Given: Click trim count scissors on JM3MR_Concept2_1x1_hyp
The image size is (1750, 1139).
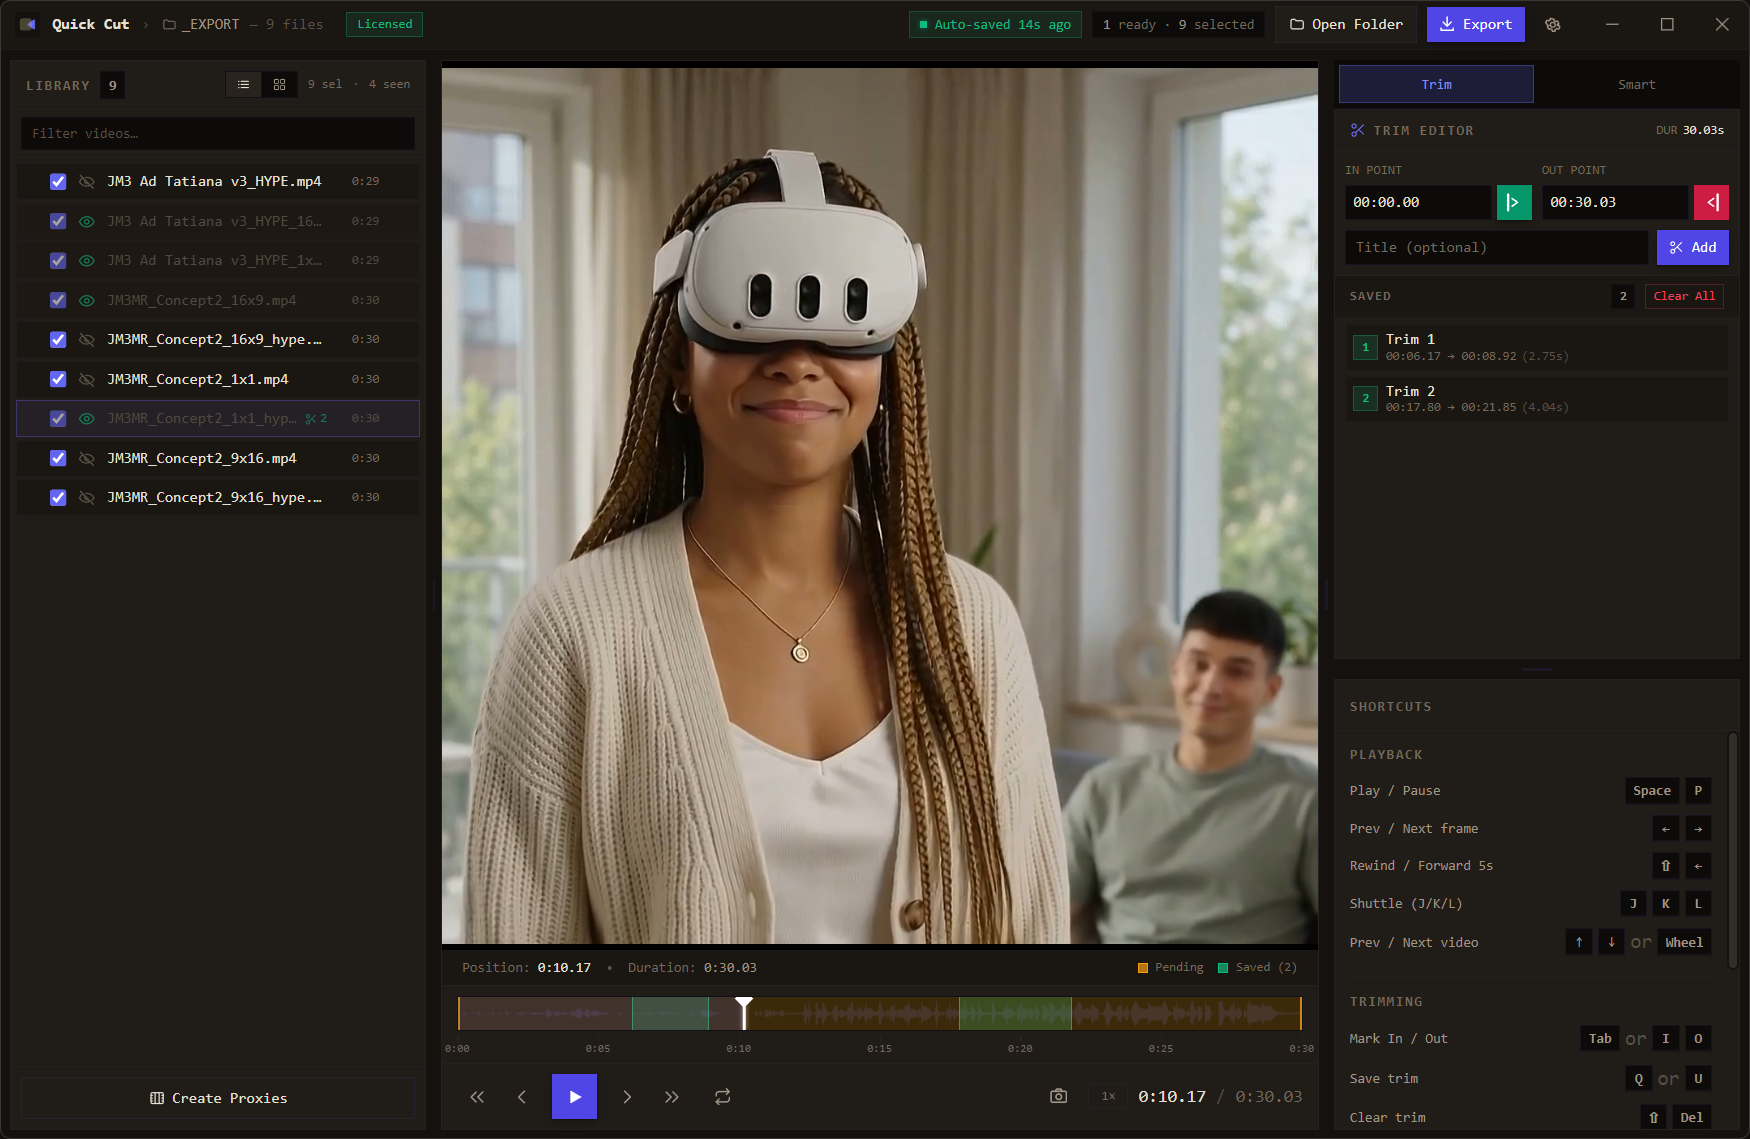Looking at the screenshot, I should 316,419.
